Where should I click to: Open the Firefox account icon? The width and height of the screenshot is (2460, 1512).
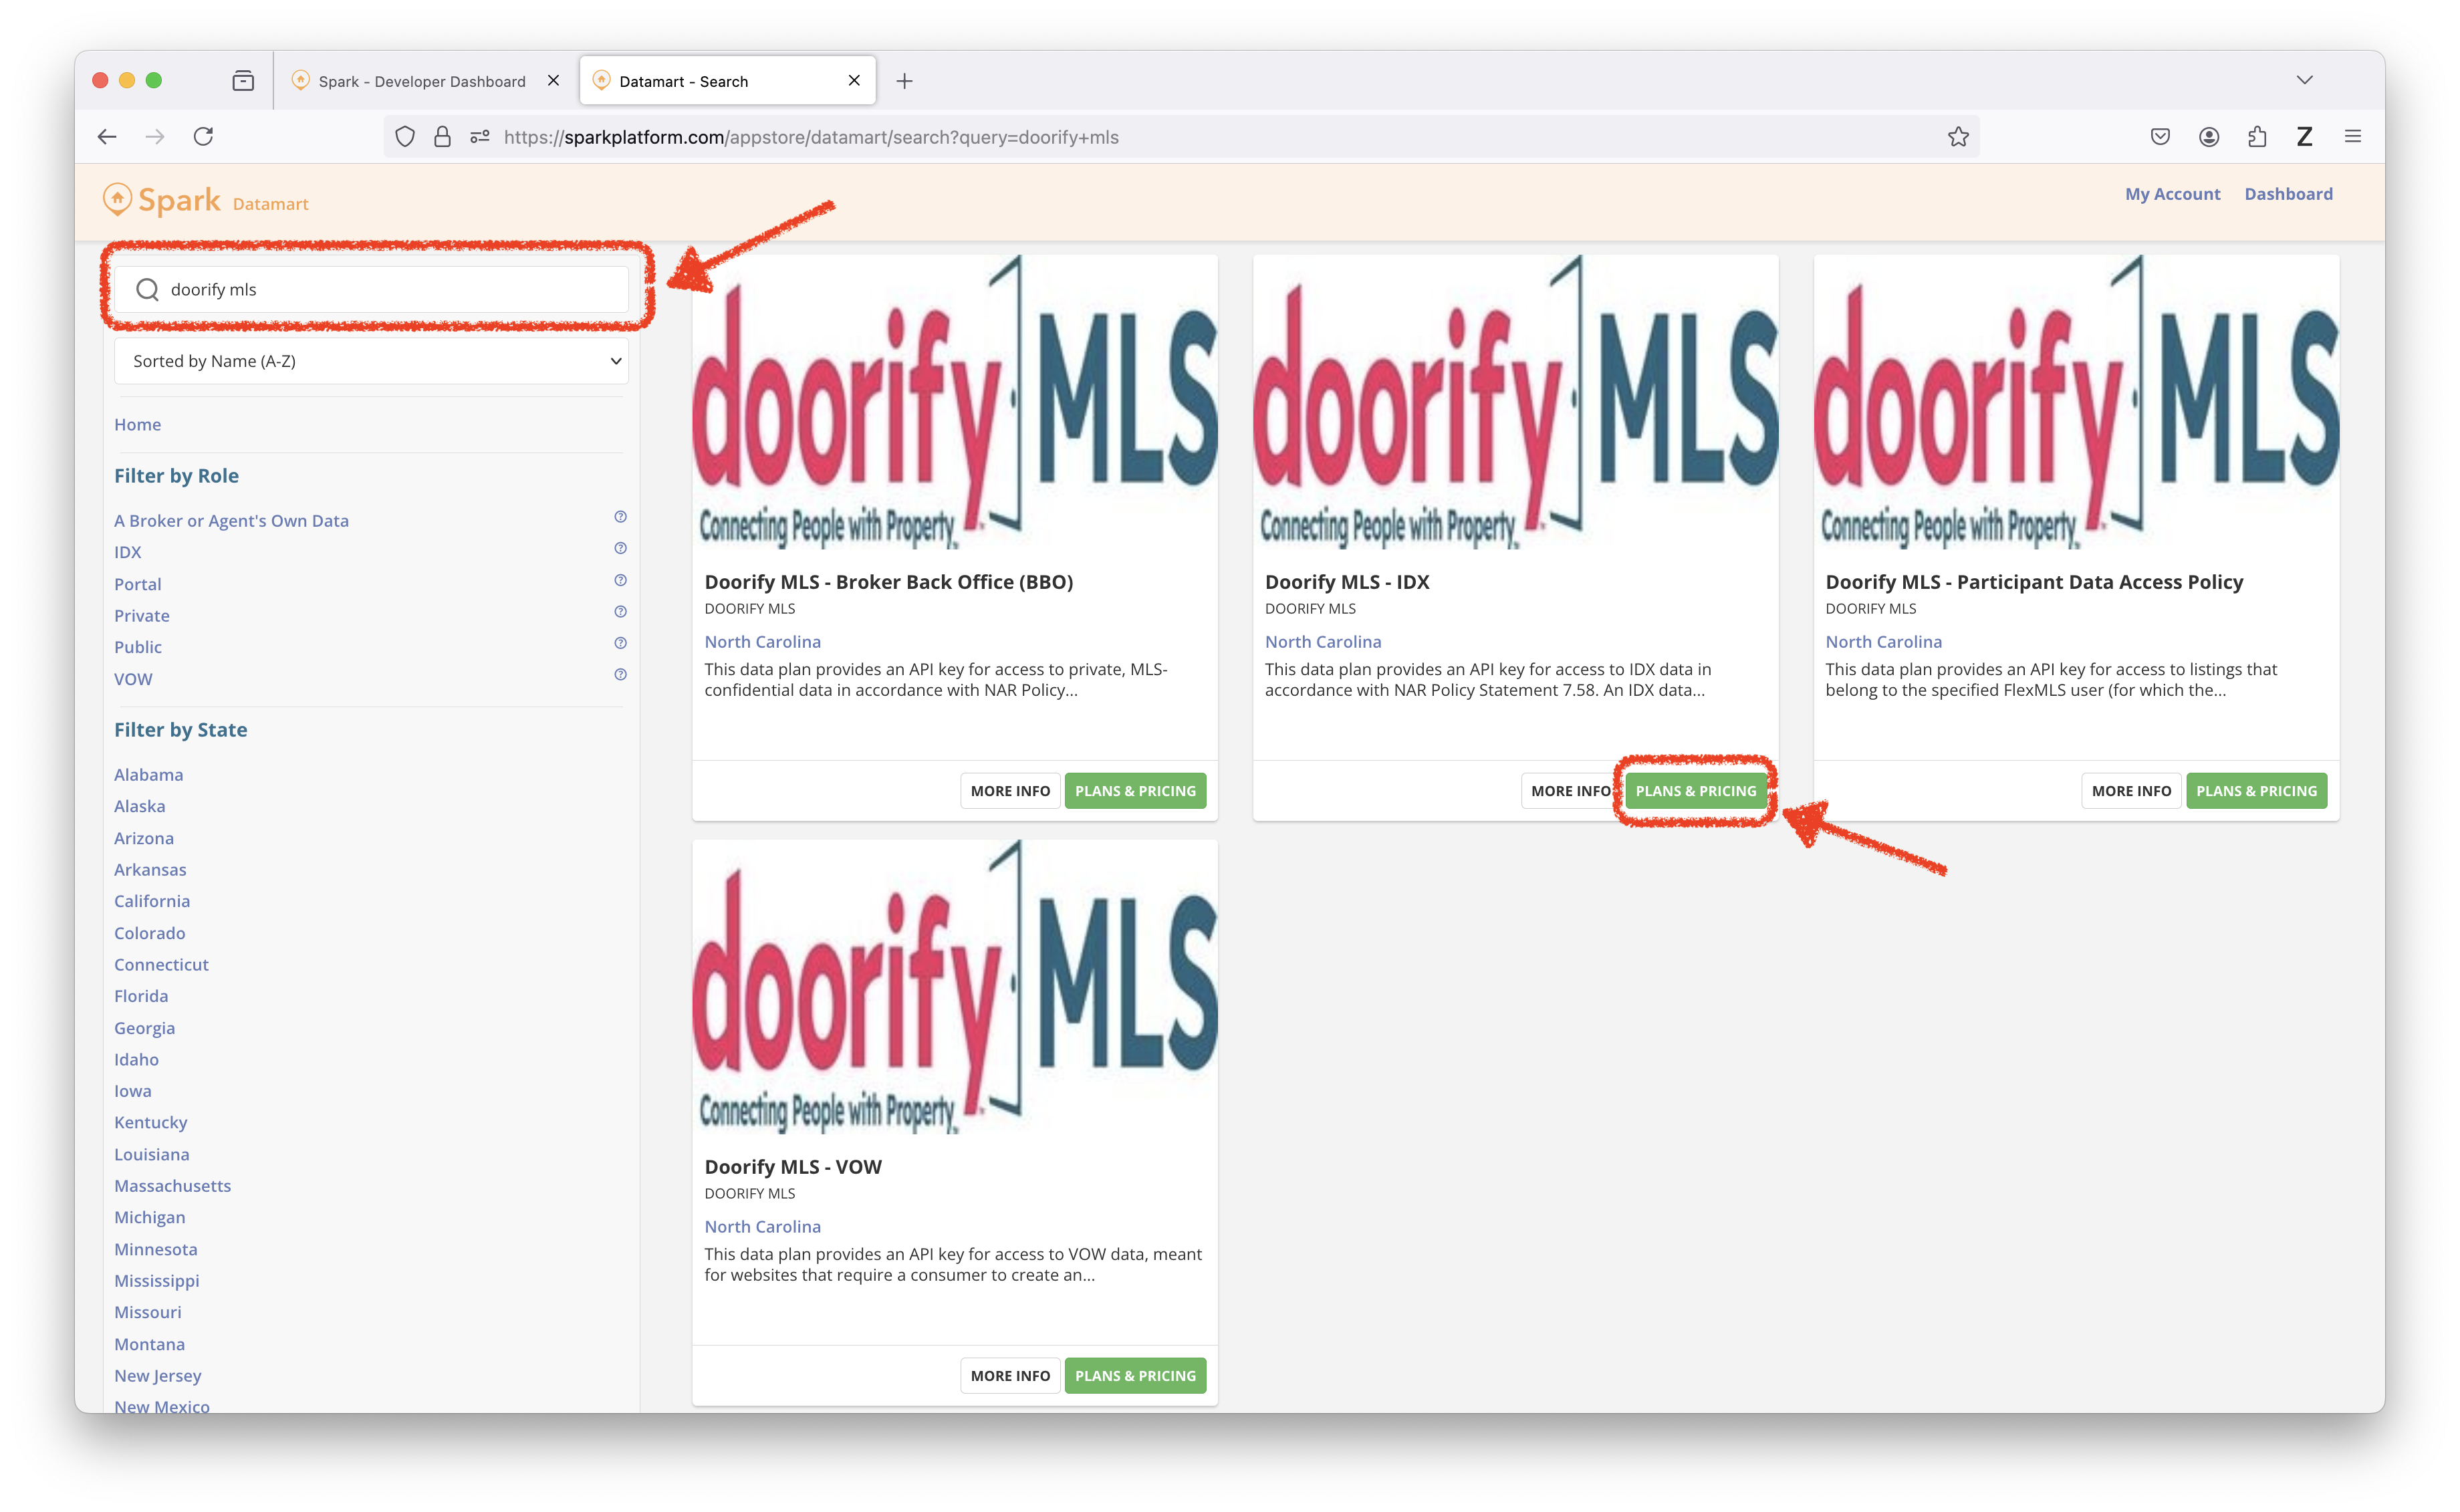(x=2209, y=137)
